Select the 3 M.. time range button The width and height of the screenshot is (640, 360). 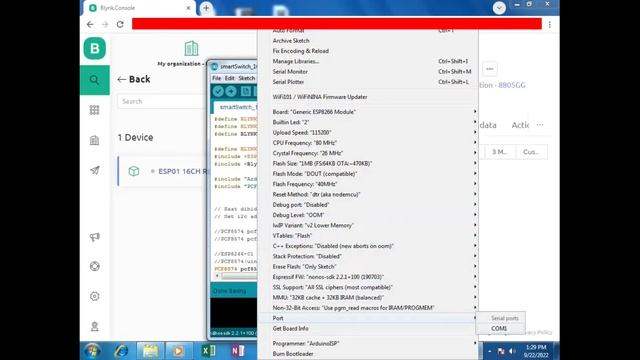[499, 152]
